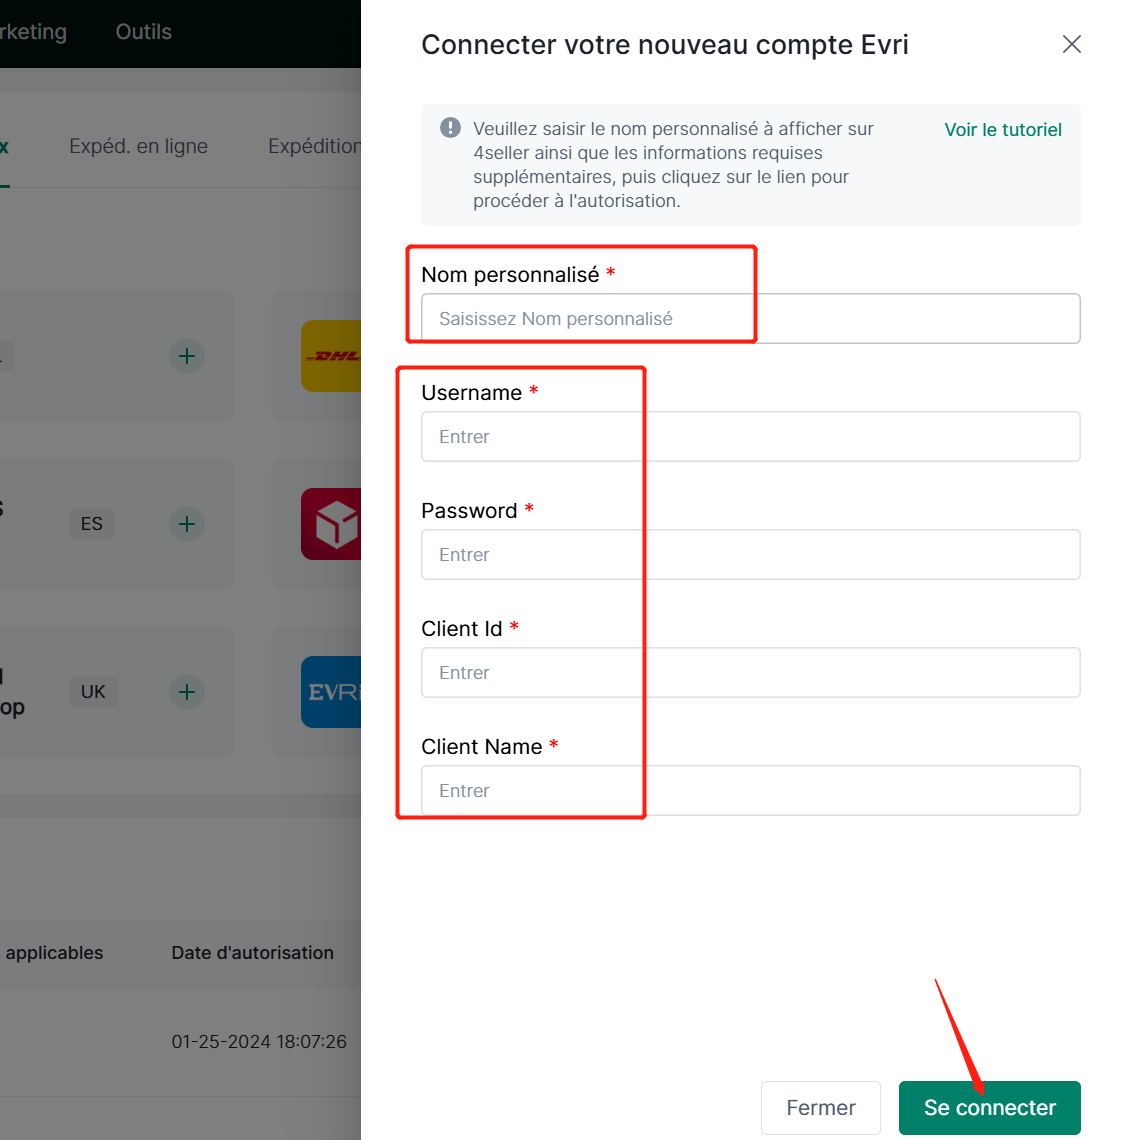Click the plus icon beside ES tag
Image resolution: width=1130 pixels, height=1140 pixels.
coord(187,524)
